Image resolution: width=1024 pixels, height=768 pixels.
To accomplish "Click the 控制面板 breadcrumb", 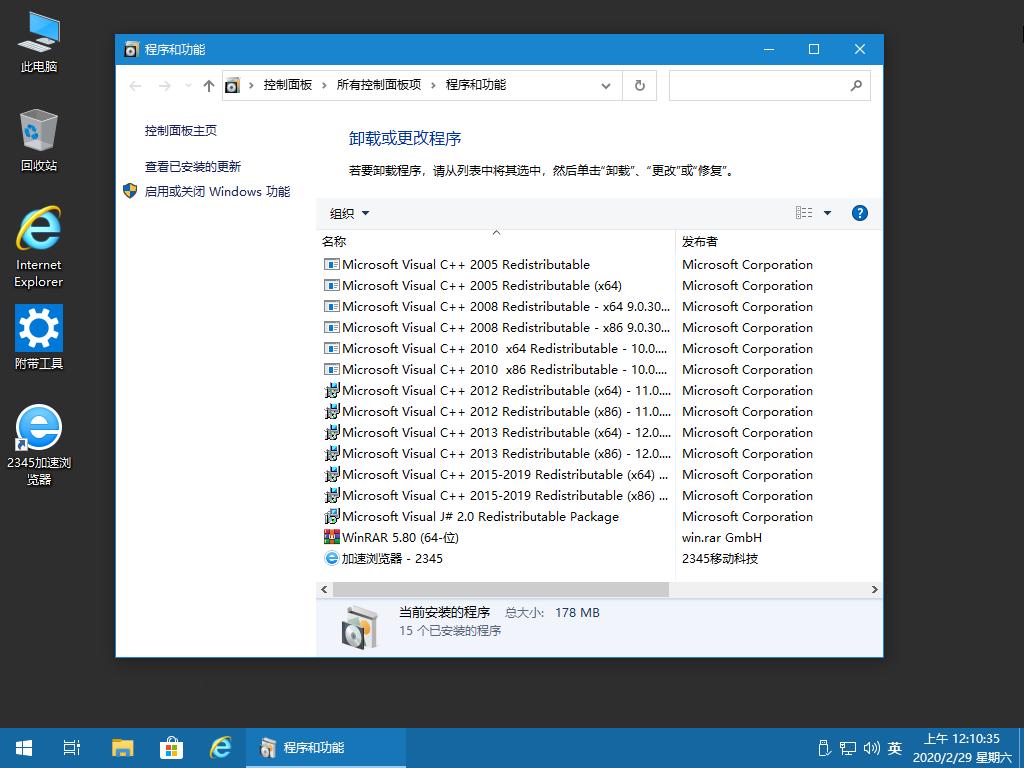I will 288,85.
